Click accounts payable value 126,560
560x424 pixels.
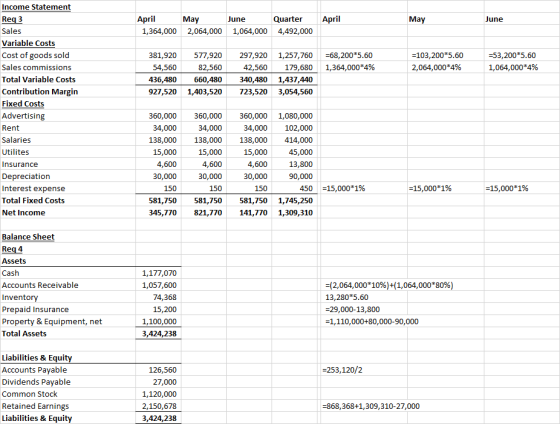tap(162, 370)
